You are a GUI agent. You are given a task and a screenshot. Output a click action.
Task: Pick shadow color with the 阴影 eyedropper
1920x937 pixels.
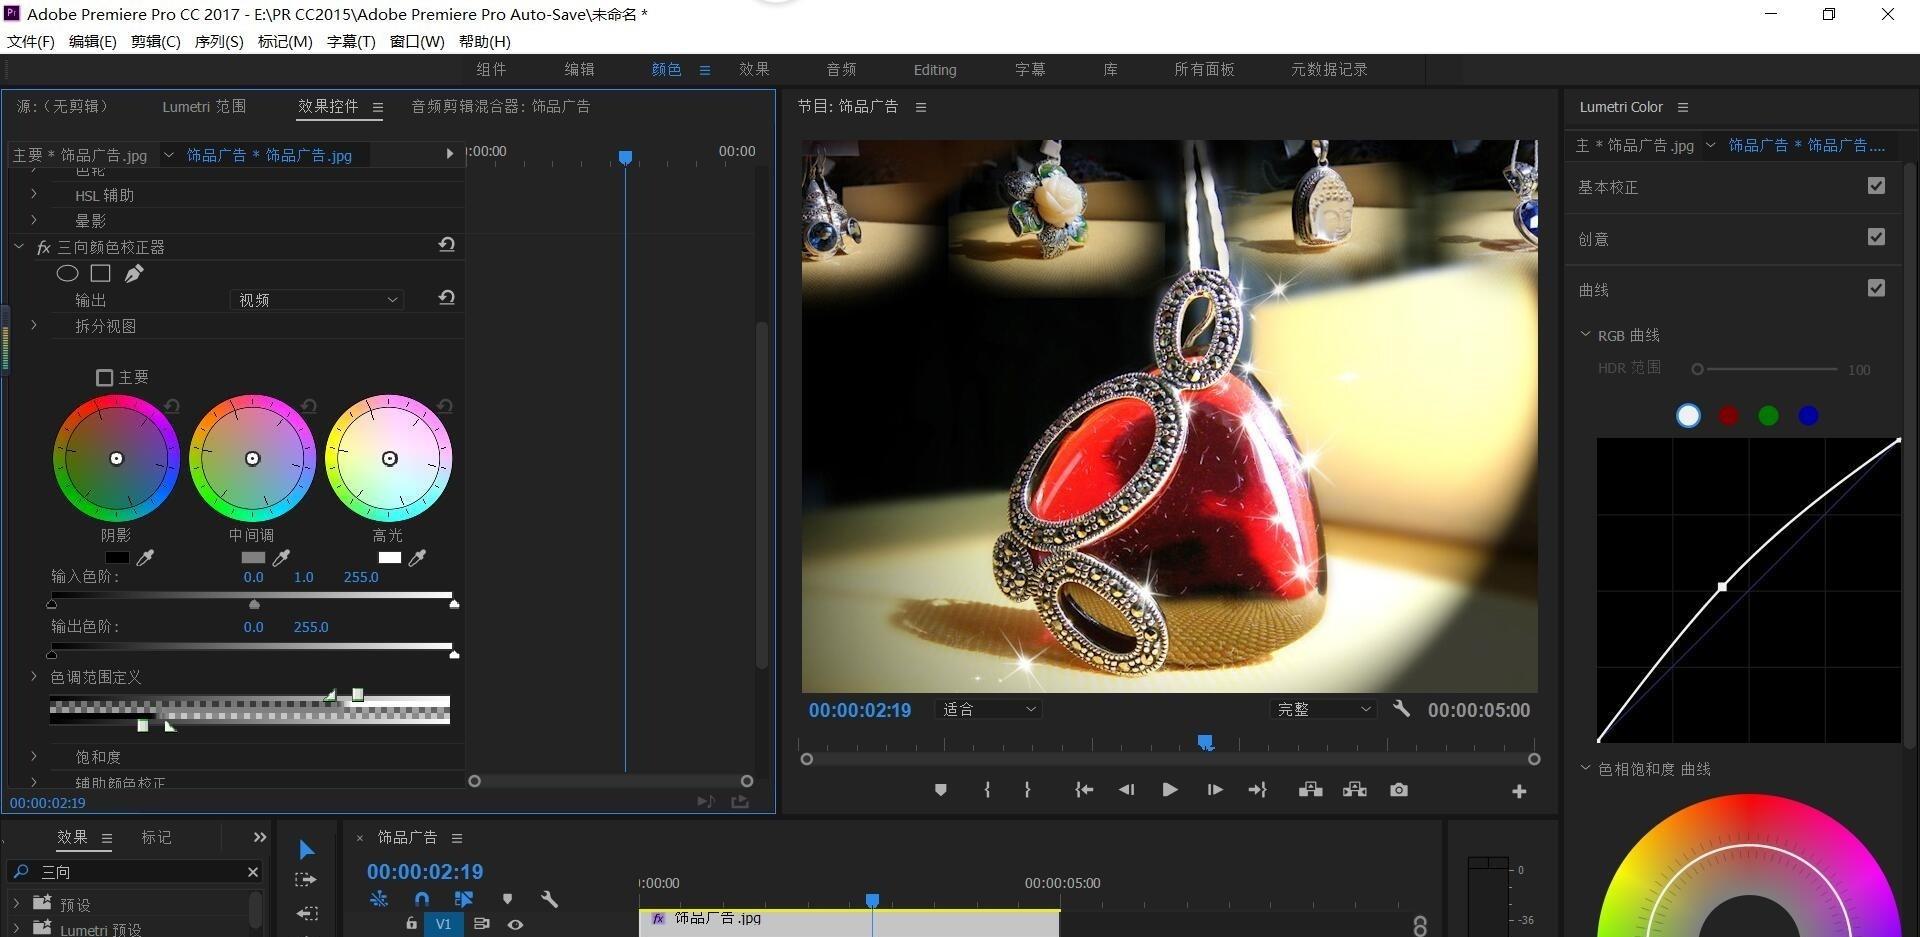click(145, 558)
